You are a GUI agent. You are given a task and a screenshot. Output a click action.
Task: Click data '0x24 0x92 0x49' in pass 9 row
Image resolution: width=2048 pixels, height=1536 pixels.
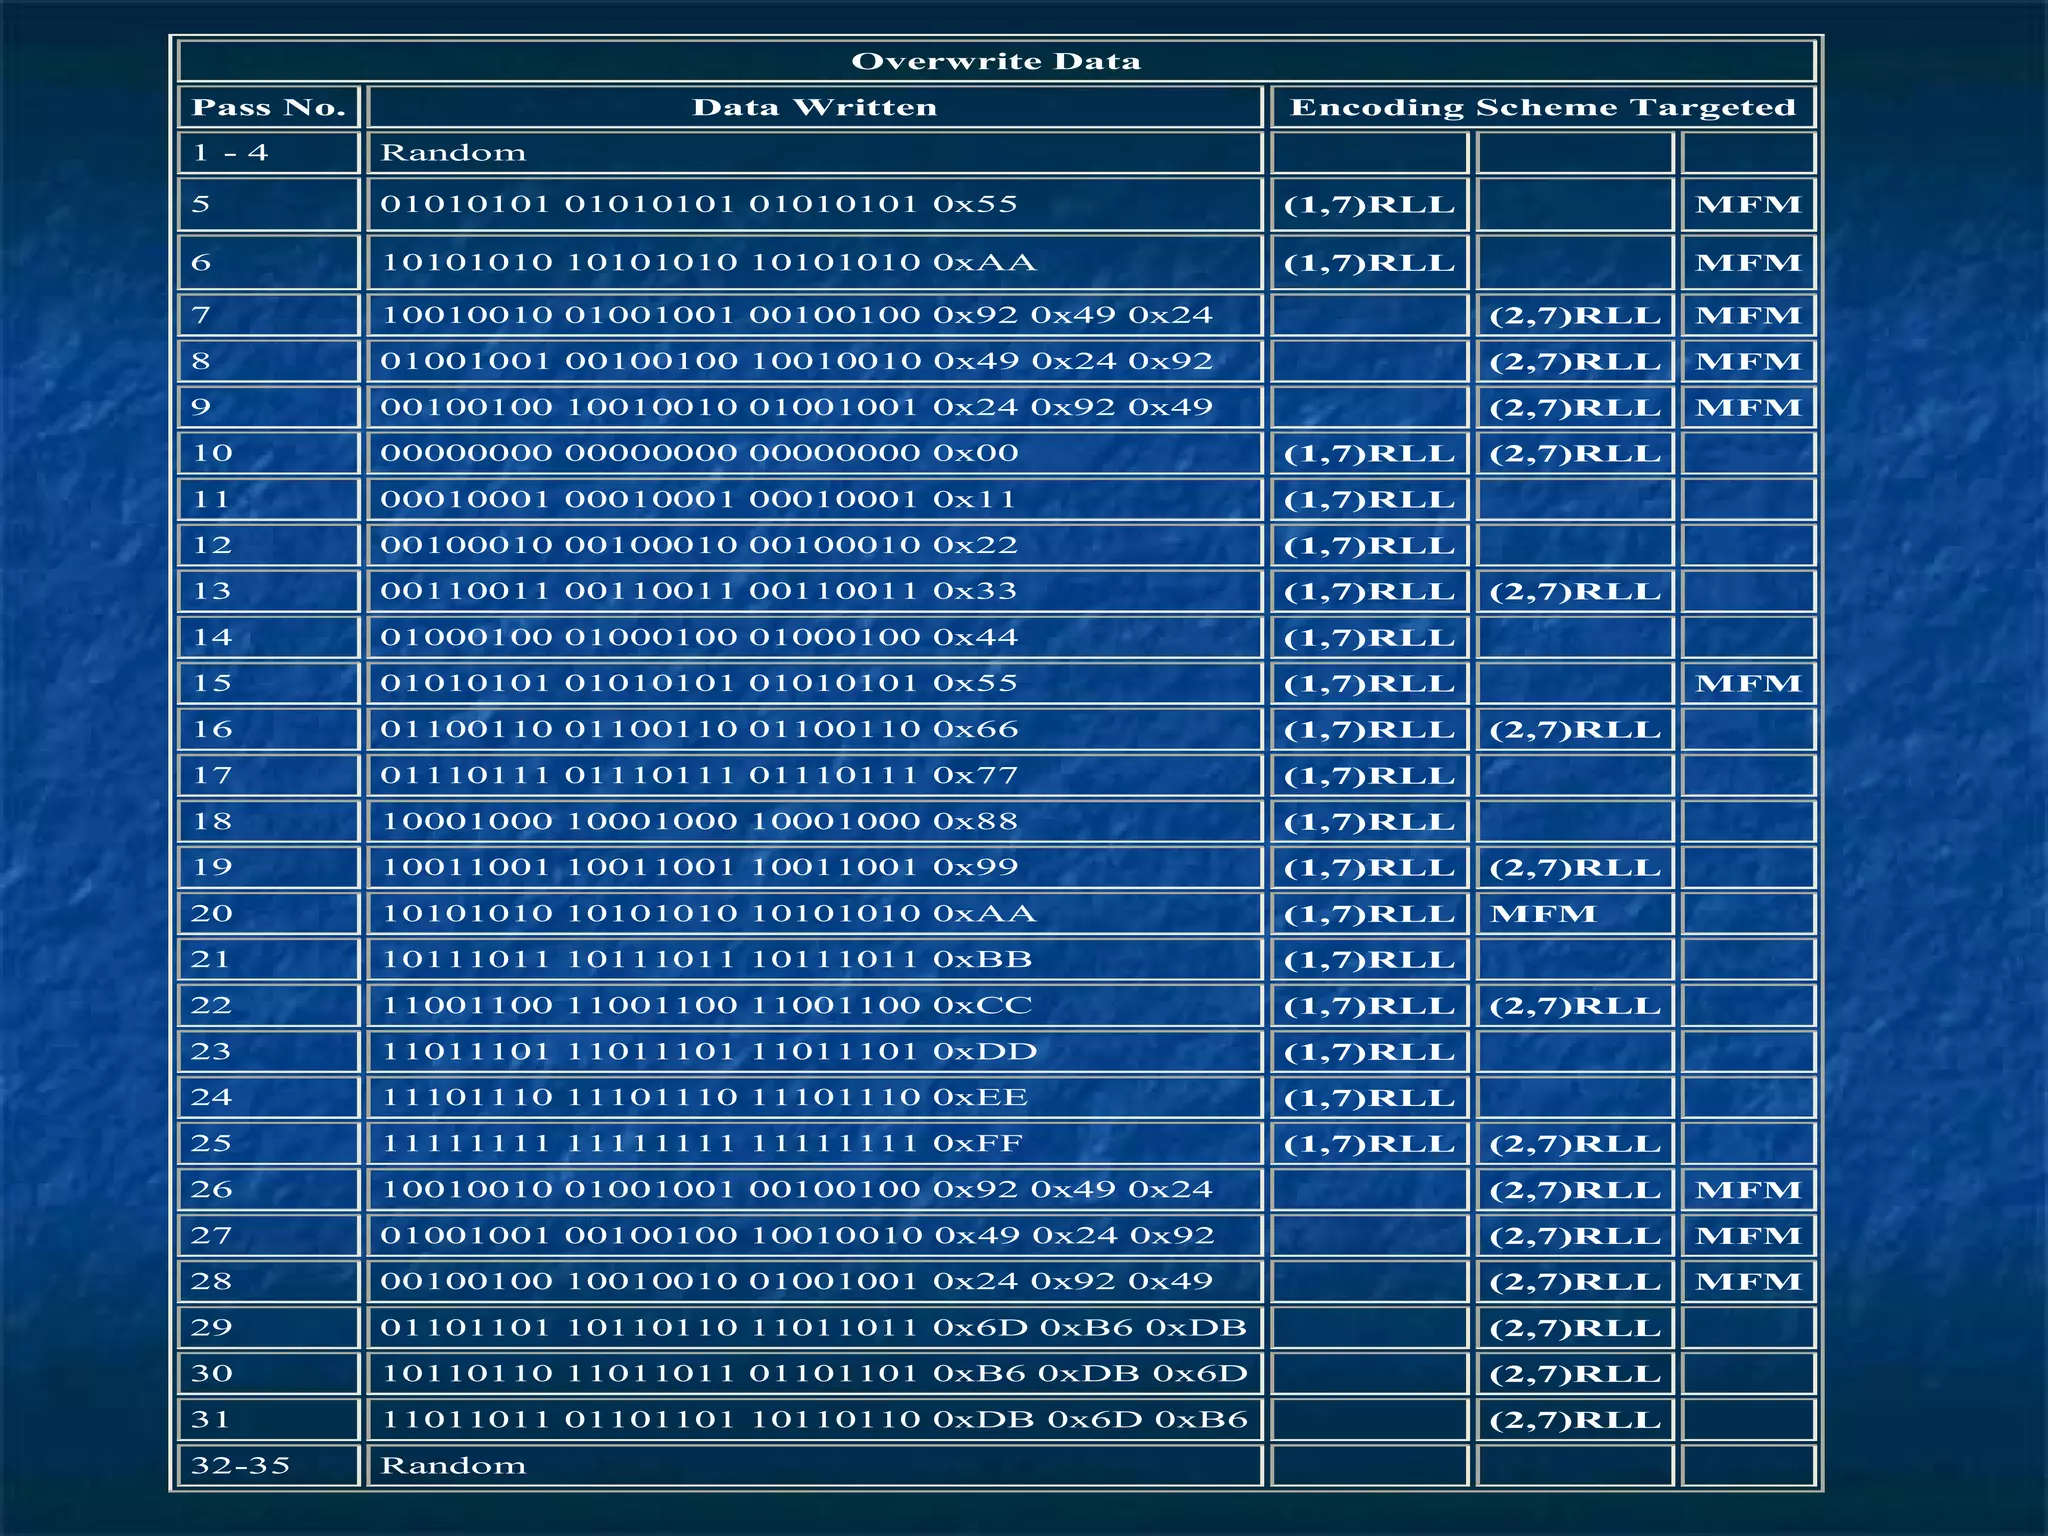point(1072,407)
